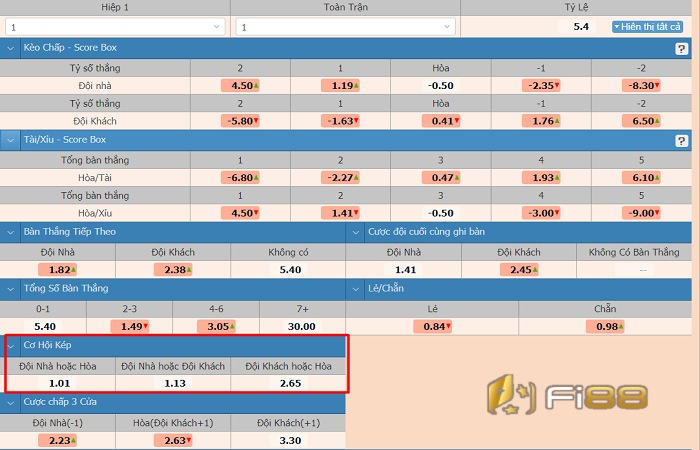Select Đội nhà odds -2.35
The width and height of the screenshot is (700, 450).
click(x=541, y=86)
